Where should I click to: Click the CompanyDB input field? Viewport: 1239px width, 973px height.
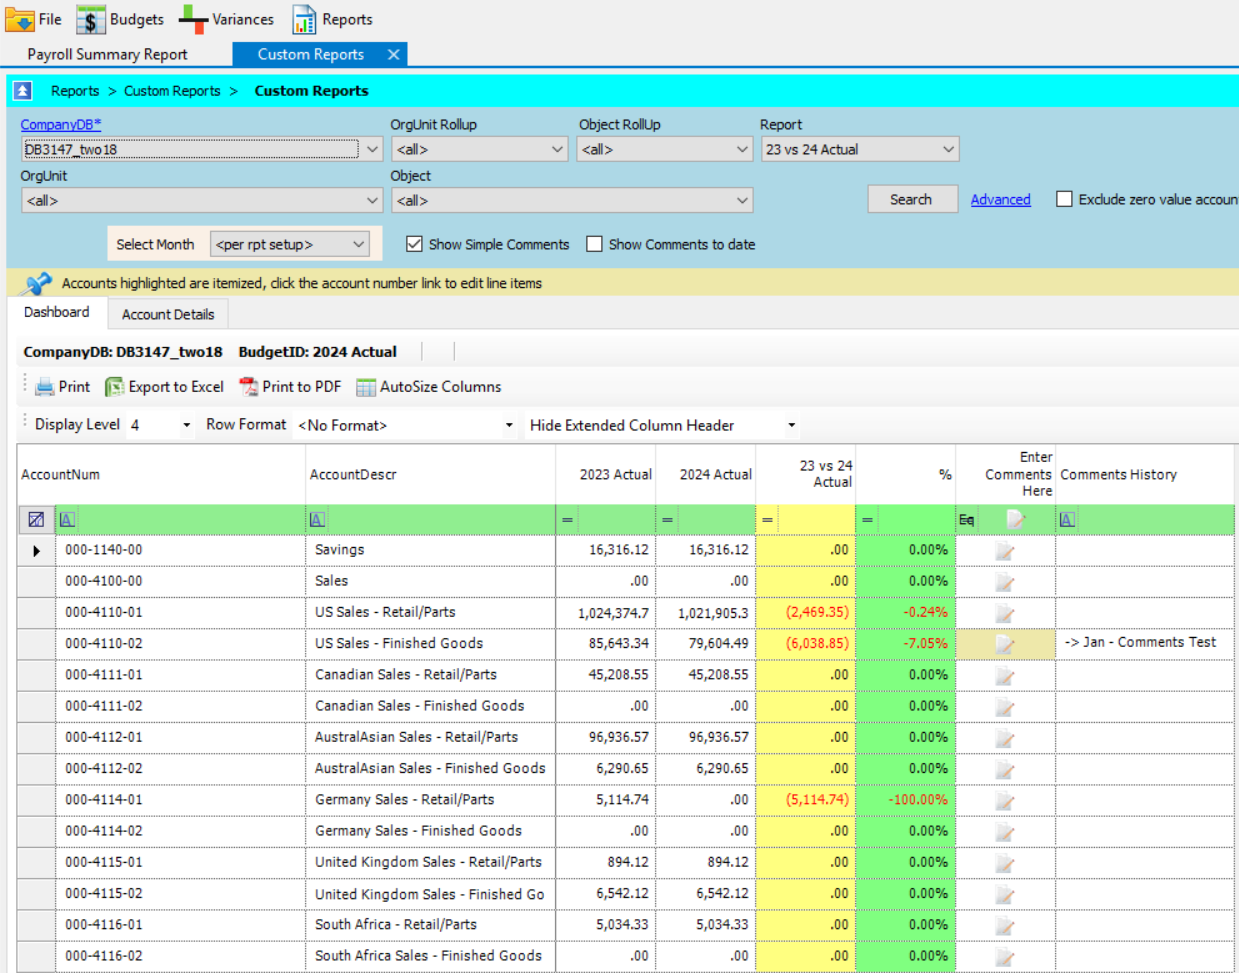coord(190,149)
